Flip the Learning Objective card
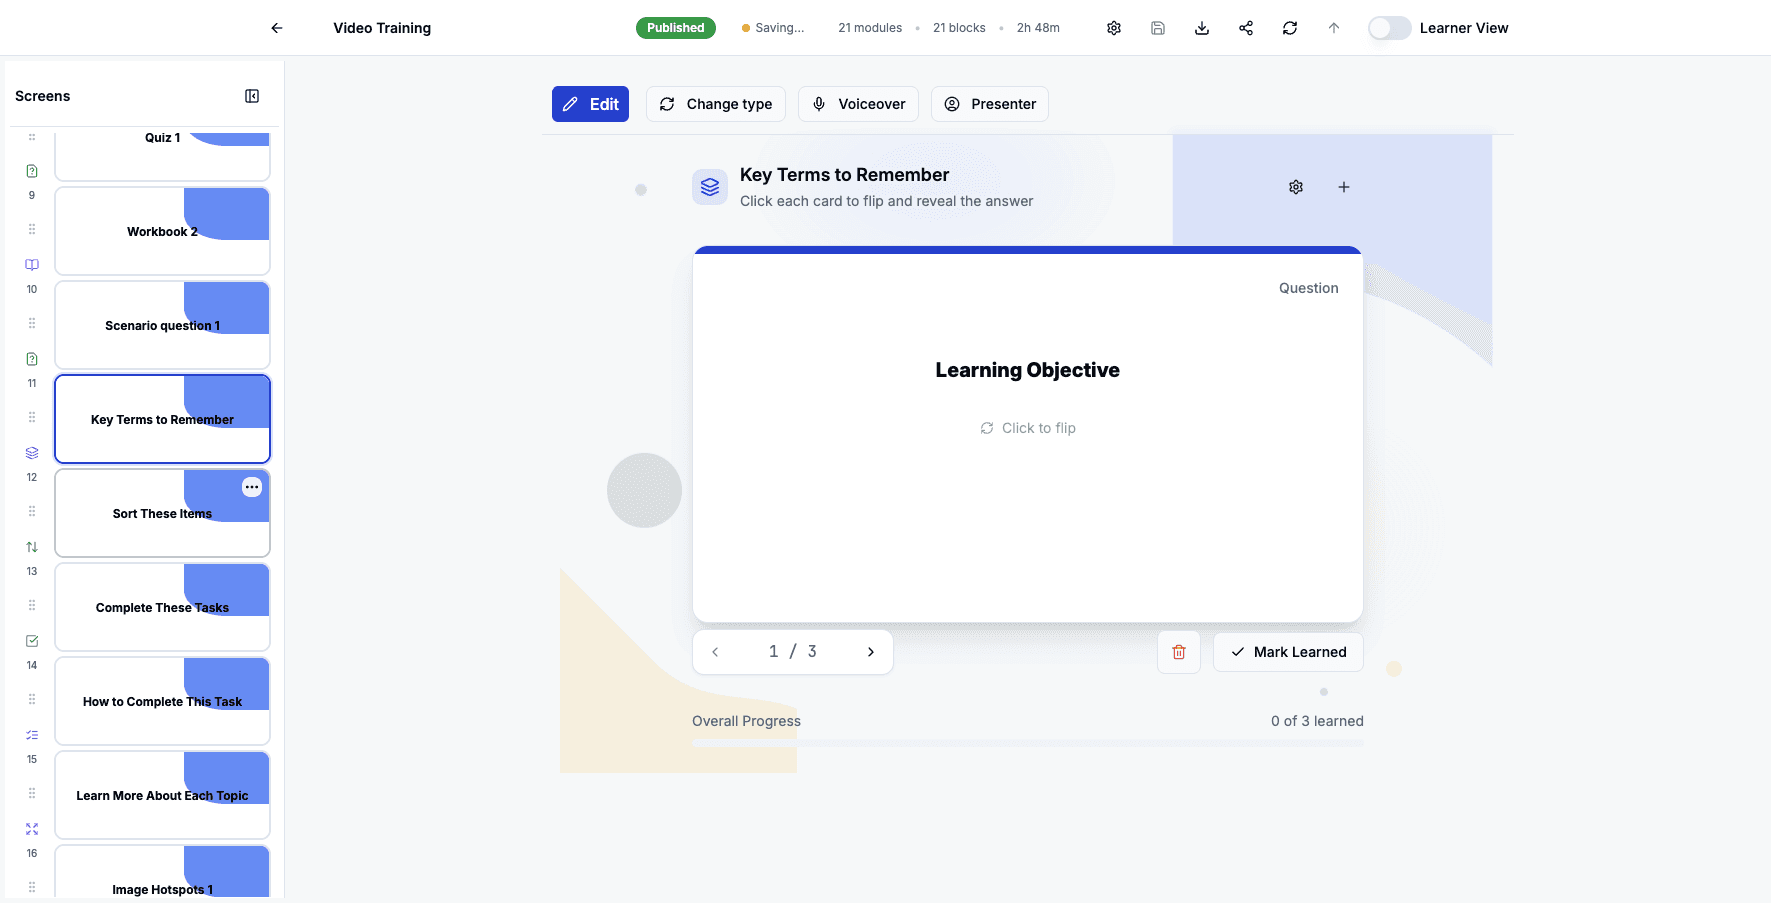 click(1028, 434)
